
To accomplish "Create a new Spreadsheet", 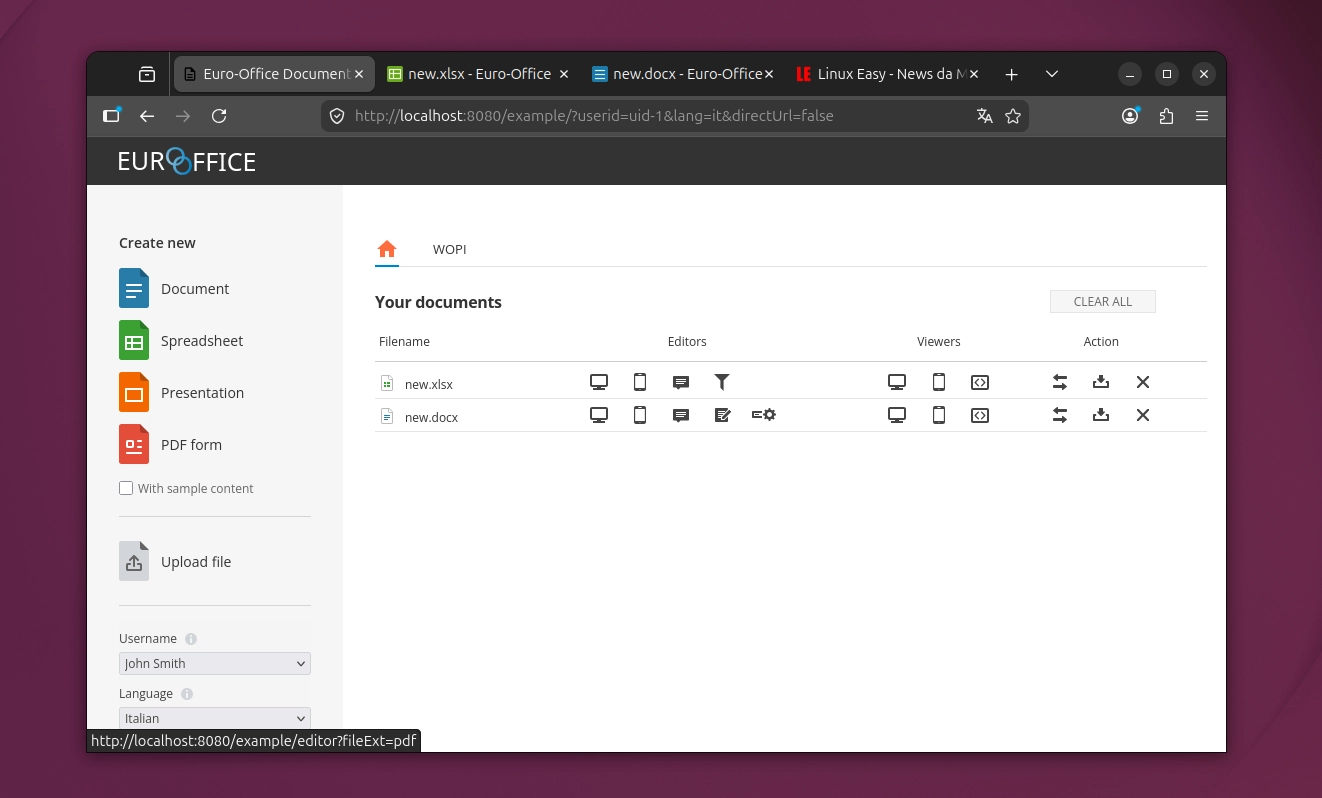I will coord(181,340).
